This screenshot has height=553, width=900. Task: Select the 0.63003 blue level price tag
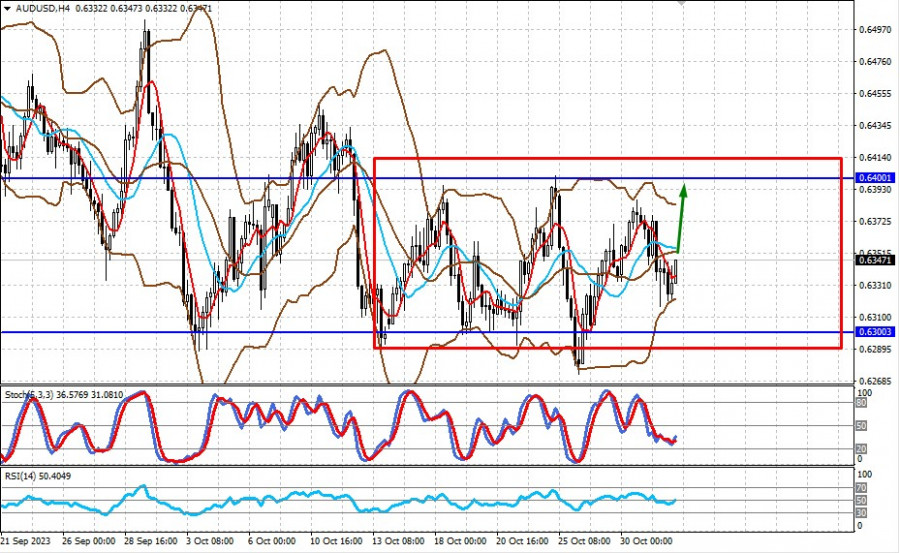[x=875, y=332]
